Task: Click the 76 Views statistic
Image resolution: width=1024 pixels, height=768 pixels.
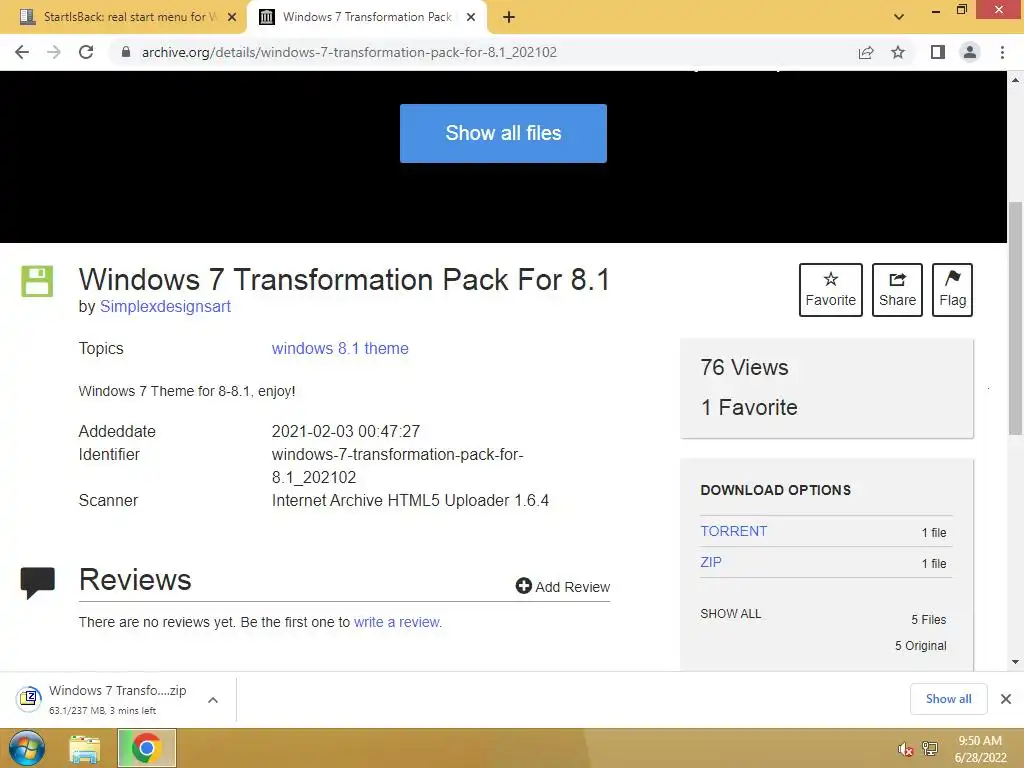Action: (744, 368)
